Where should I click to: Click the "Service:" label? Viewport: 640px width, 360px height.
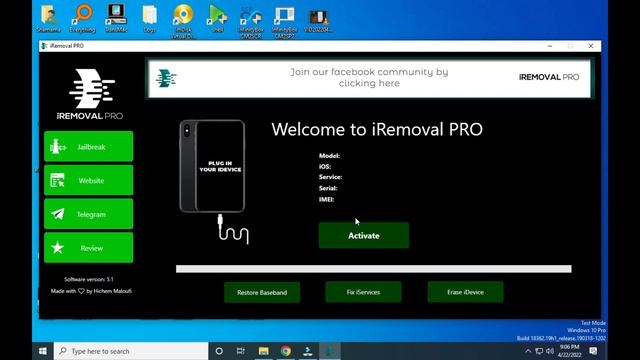[330, 177]
